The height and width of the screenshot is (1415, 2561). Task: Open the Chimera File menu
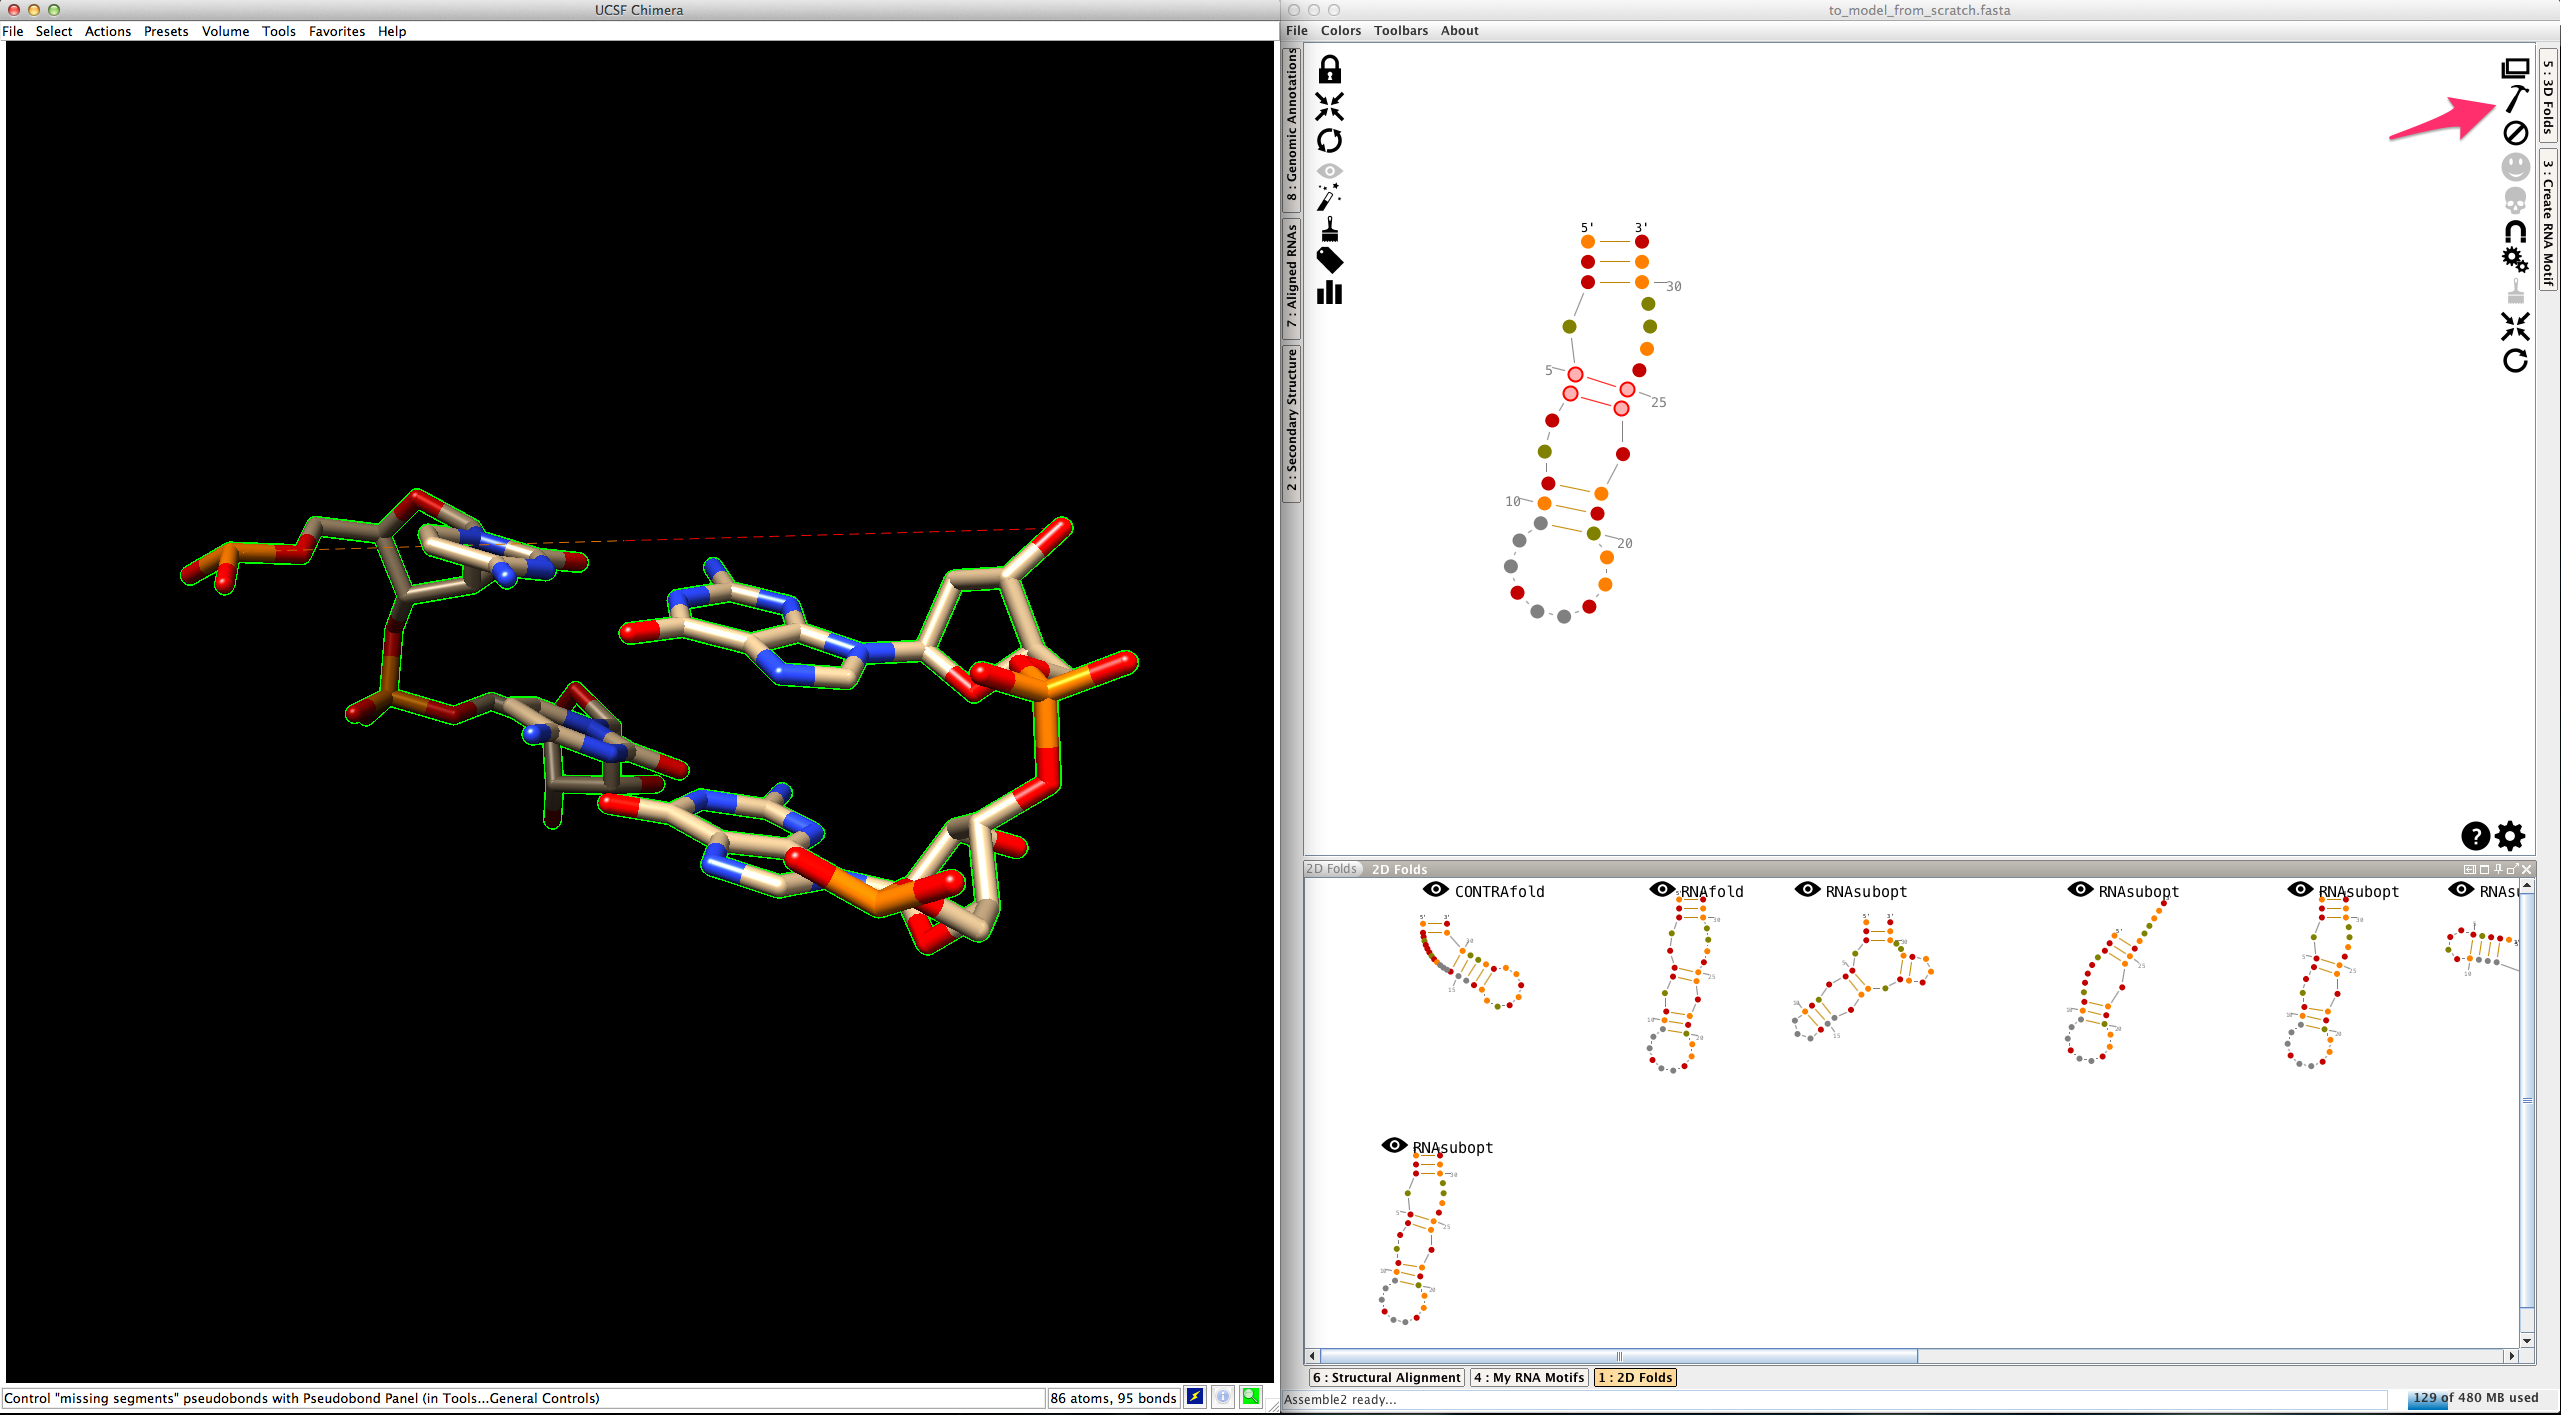[13, 31]
